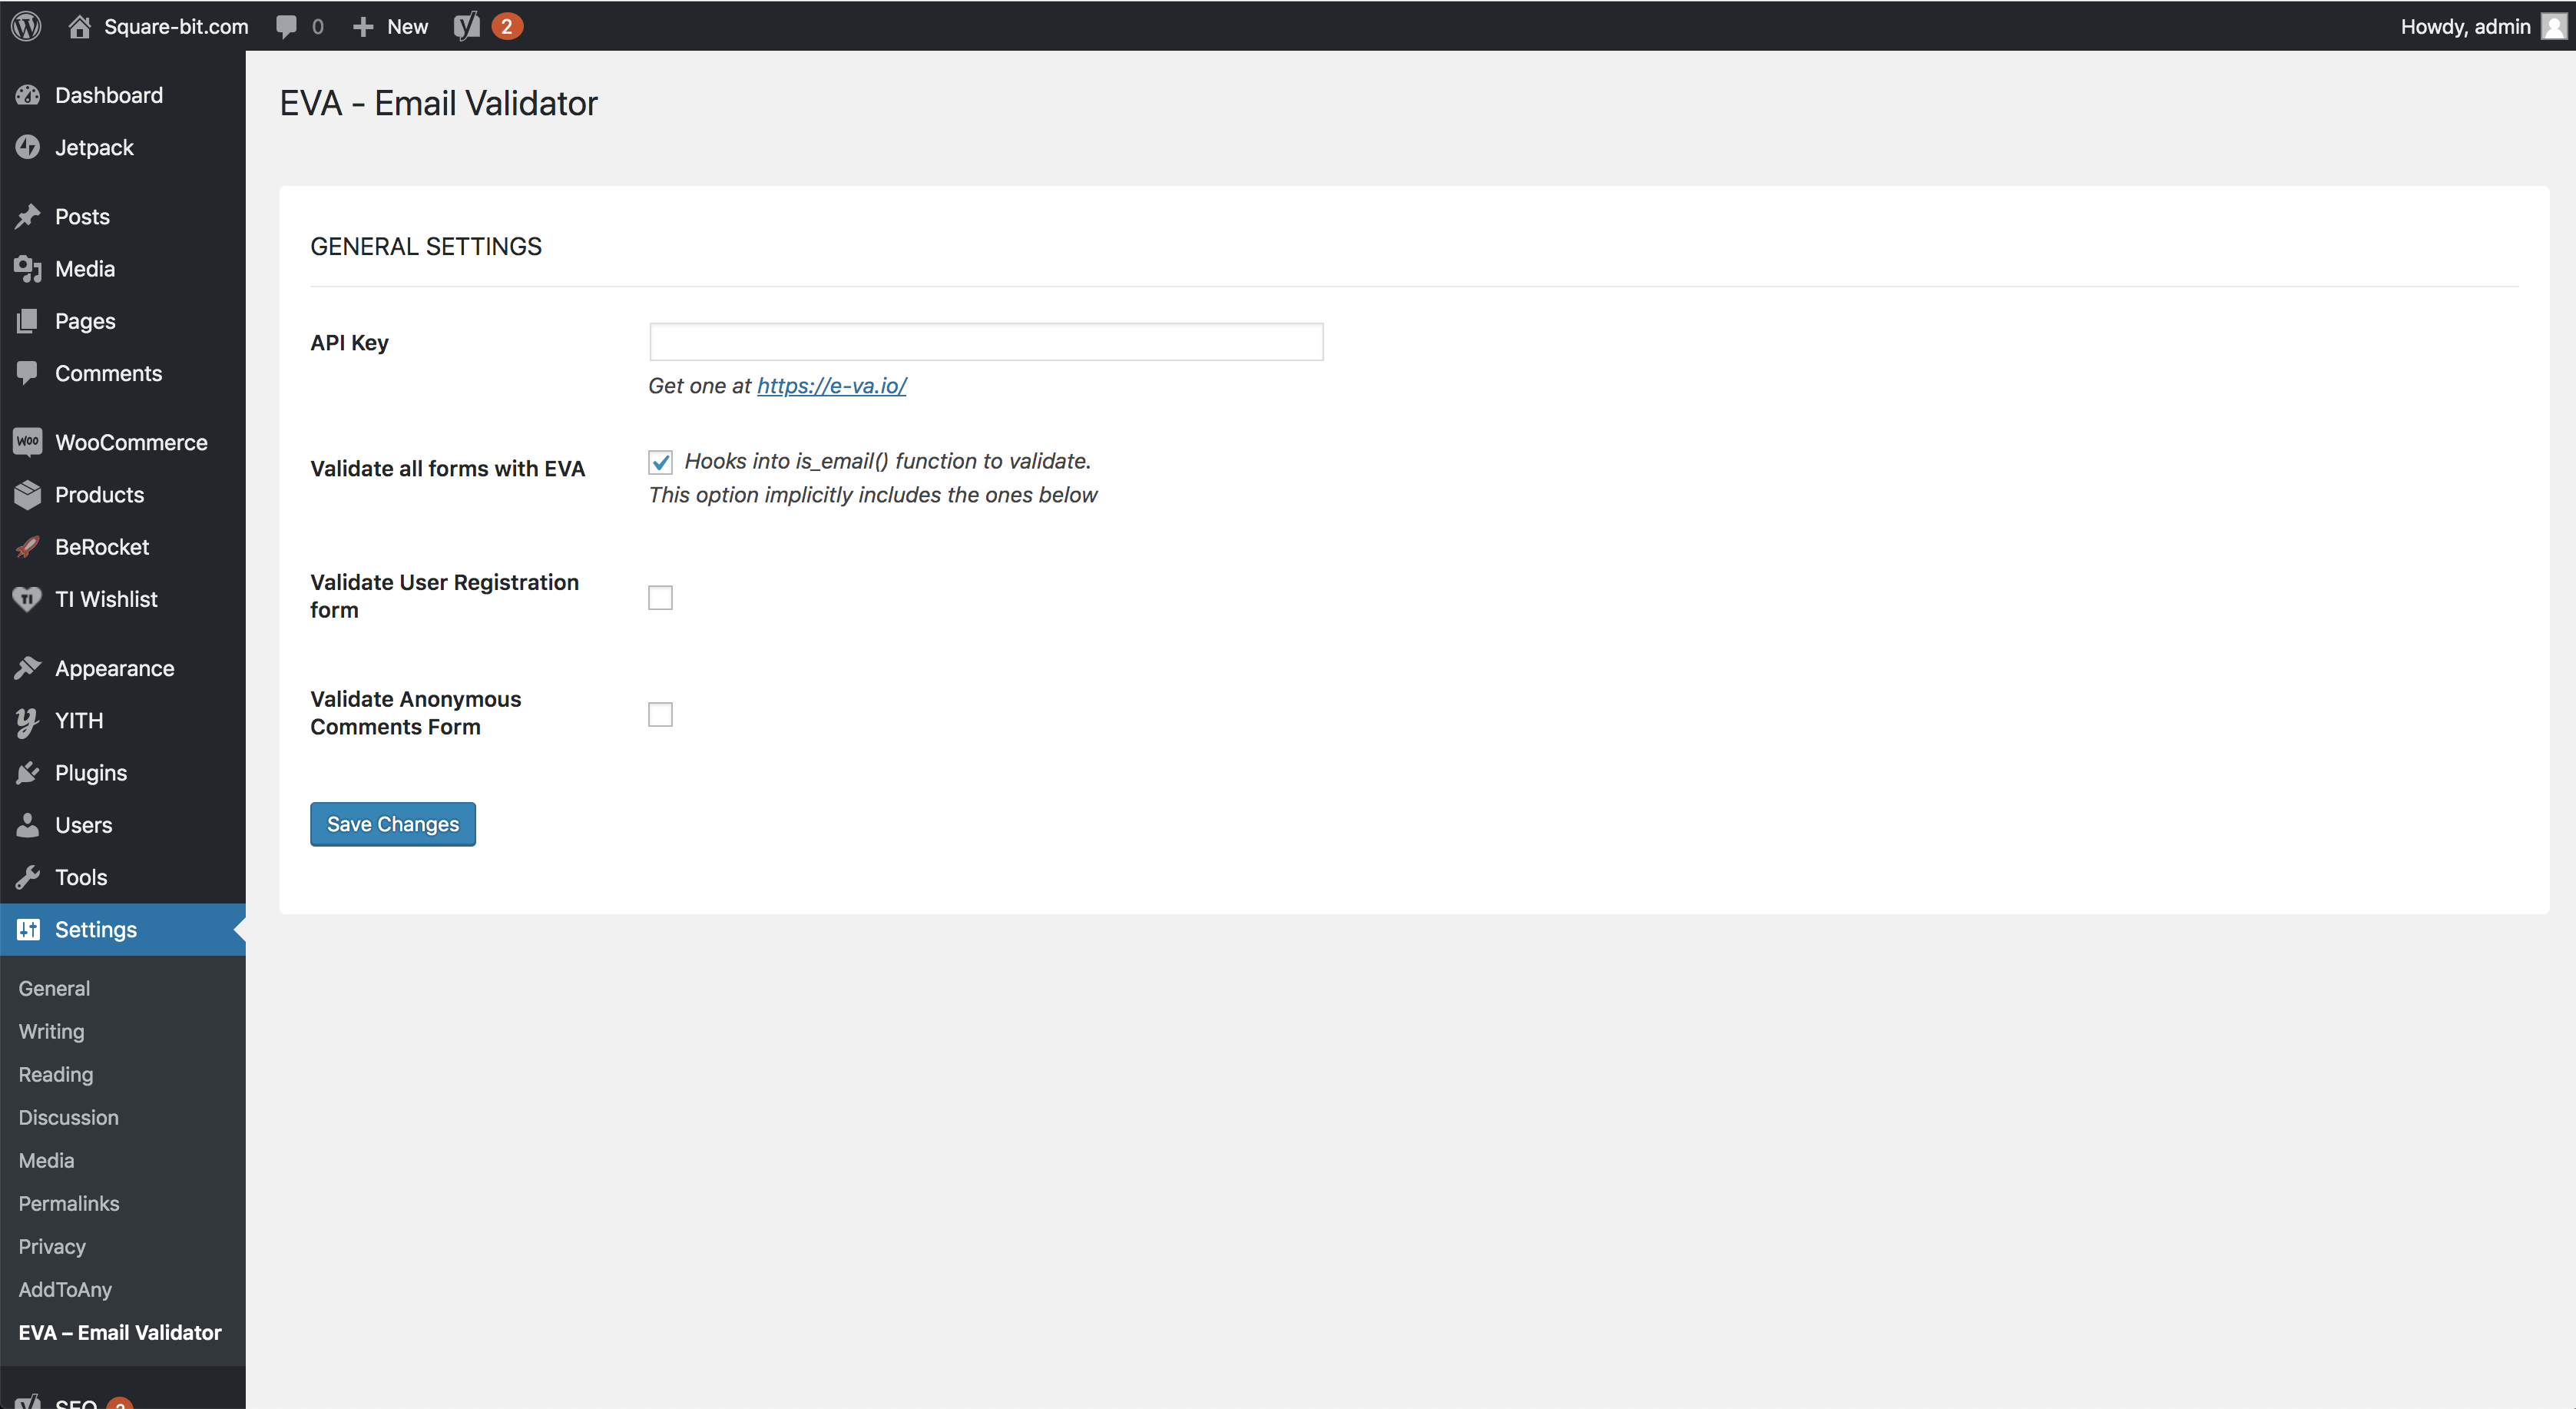The height and width of the screenshot is (1409, 2576).
Task: Click the Comments bubble icon in sidebar
Action: [x=28, y=373]
